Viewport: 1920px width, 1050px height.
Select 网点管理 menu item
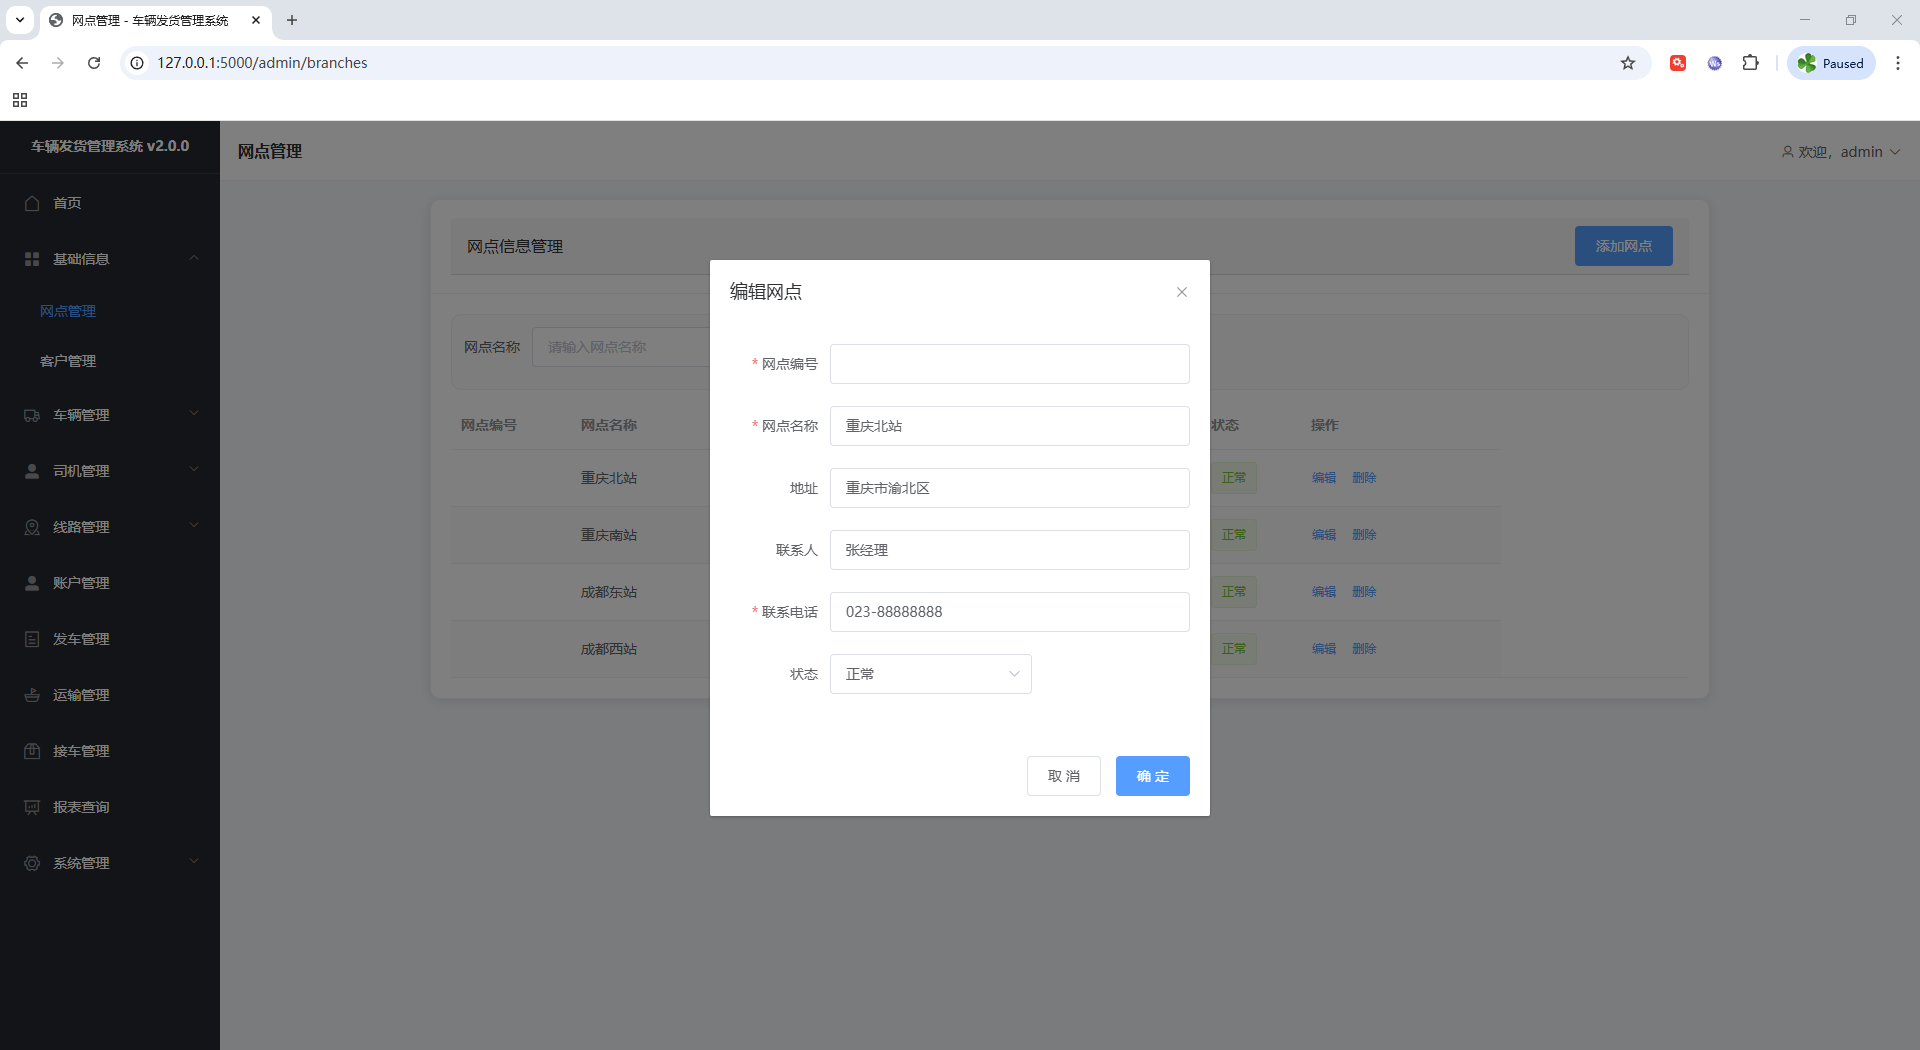68,311
